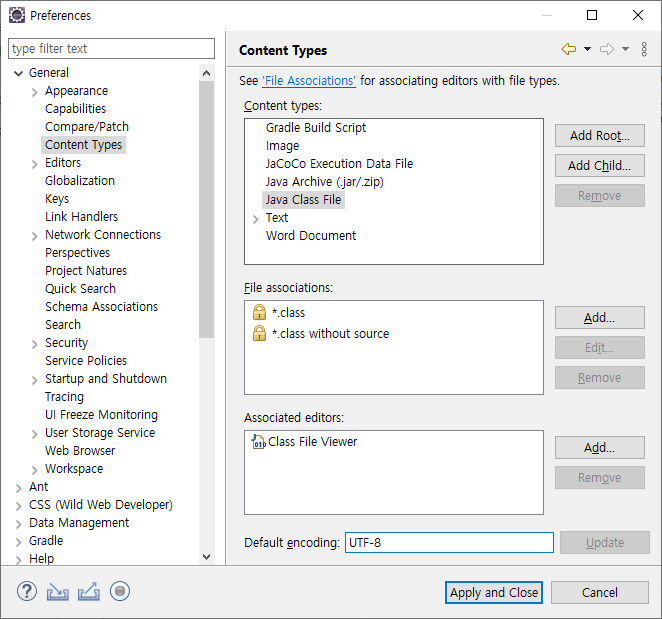
Task: Click the Default encoding UTF-8 field
Action: (x=449, y=543)
